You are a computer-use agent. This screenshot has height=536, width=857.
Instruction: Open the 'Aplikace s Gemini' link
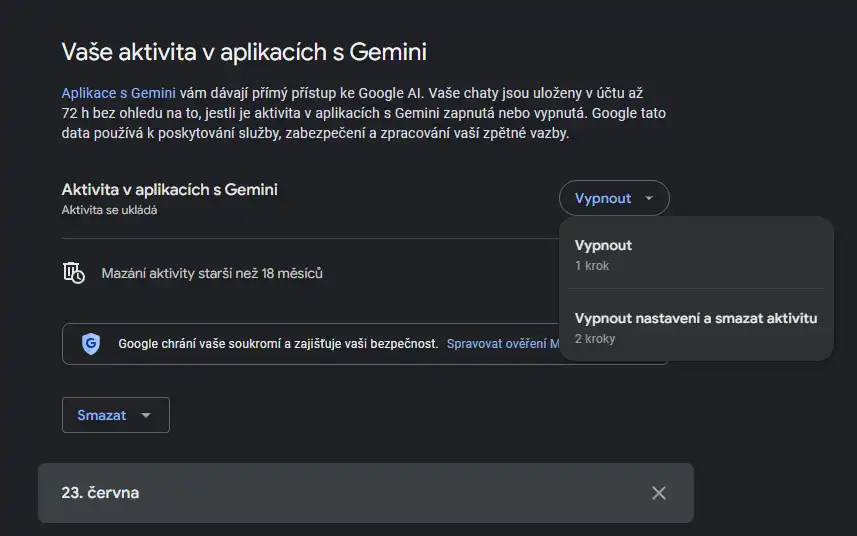(119, 93)
